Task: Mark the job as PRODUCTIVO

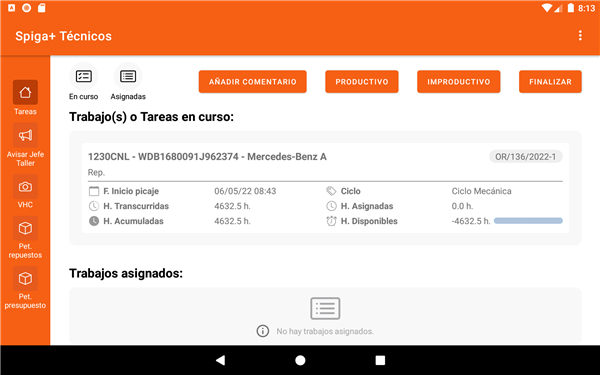Action: [x=362, y=82]
